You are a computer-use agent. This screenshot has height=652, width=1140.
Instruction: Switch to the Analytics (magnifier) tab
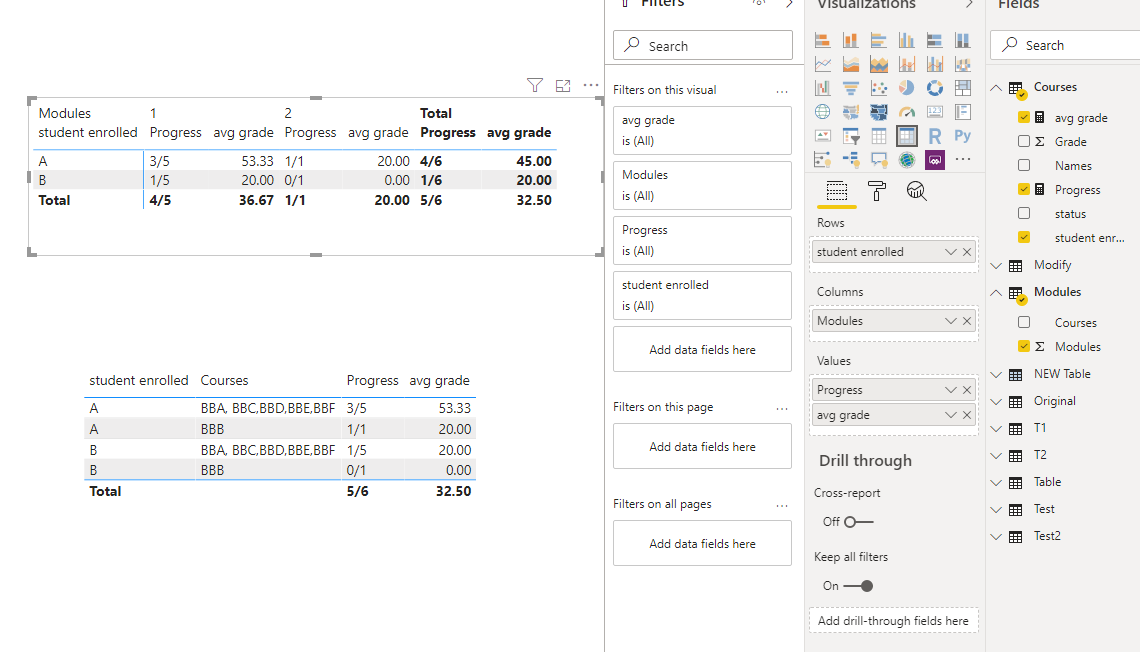click(916, 192)
